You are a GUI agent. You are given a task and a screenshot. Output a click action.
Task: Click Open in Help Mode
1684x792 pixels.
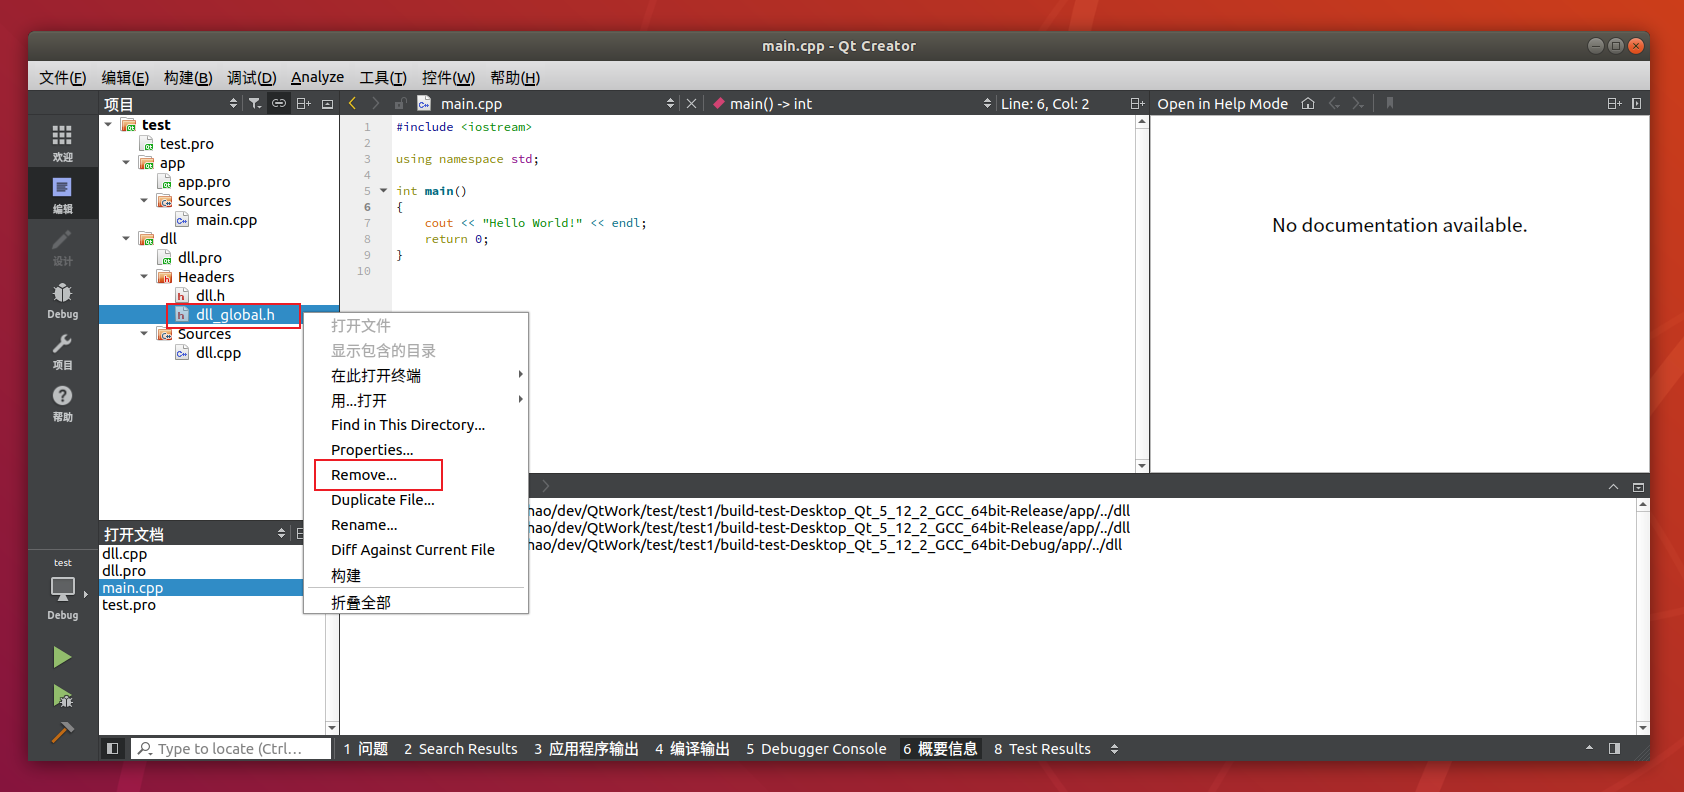pos(1222,104)
